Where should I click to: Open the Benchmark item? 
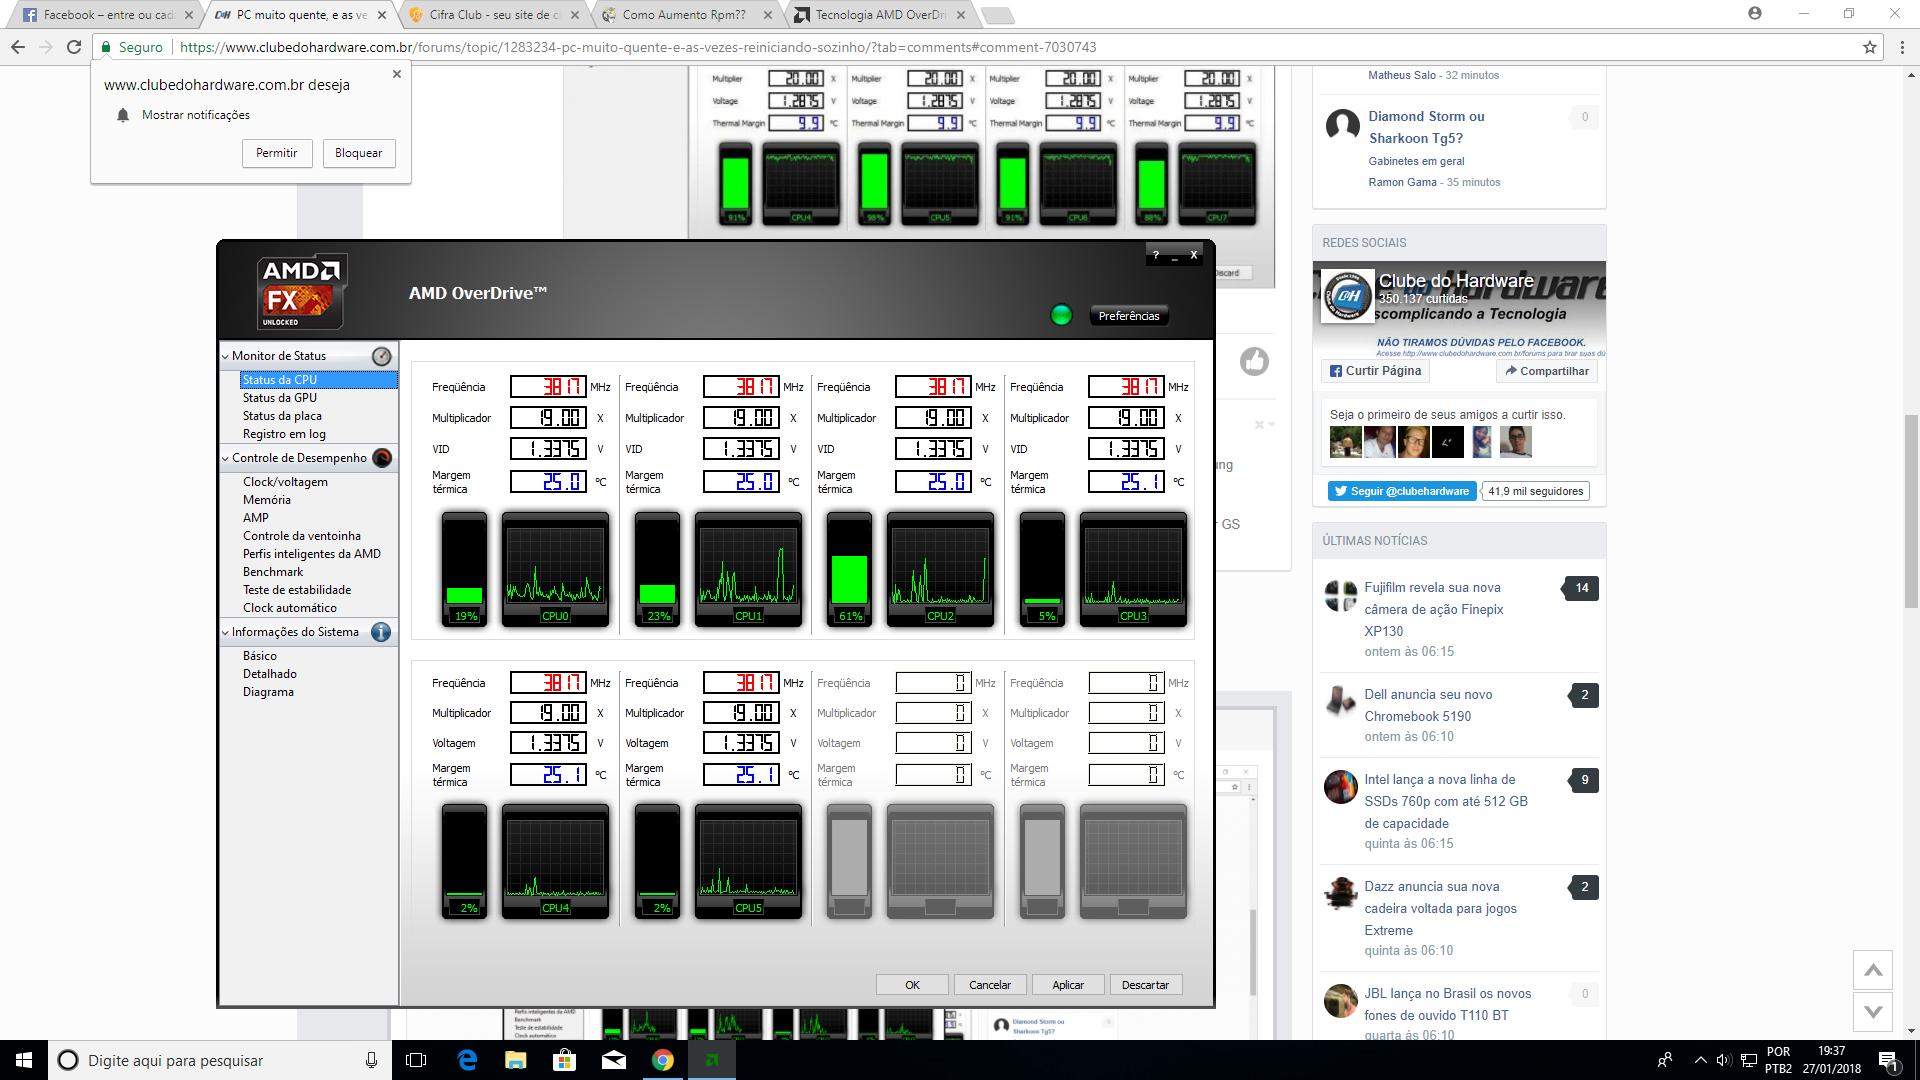tap(273, 572)
